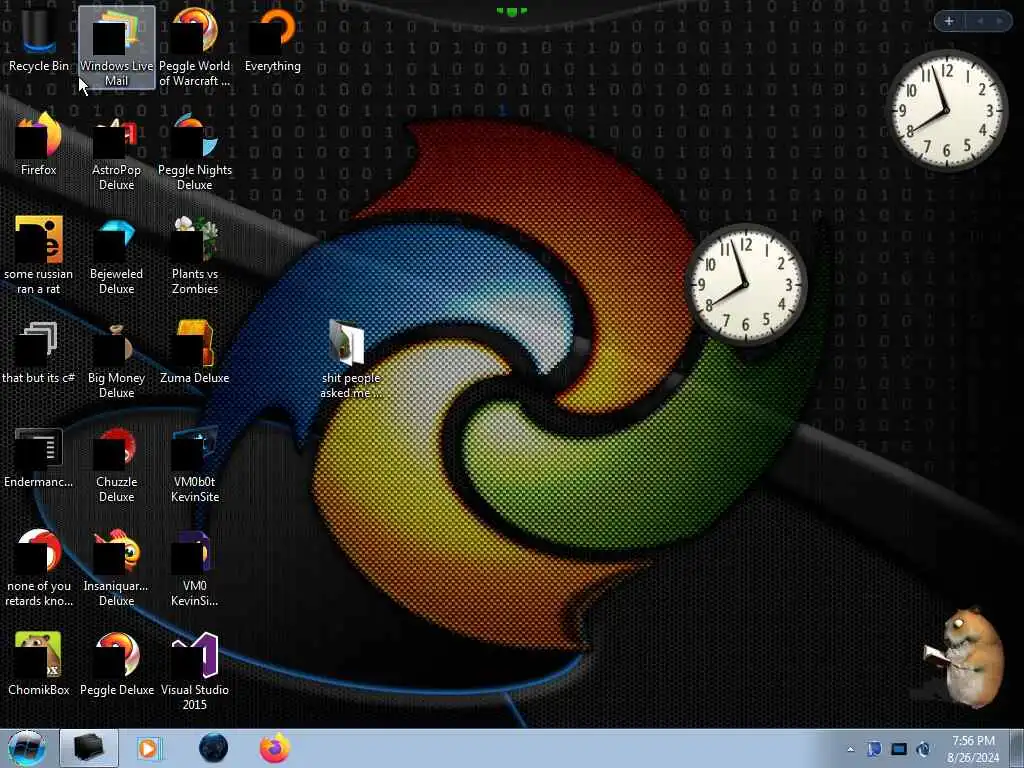Select the "some russian ran a rat" icon

click(39, 255)
